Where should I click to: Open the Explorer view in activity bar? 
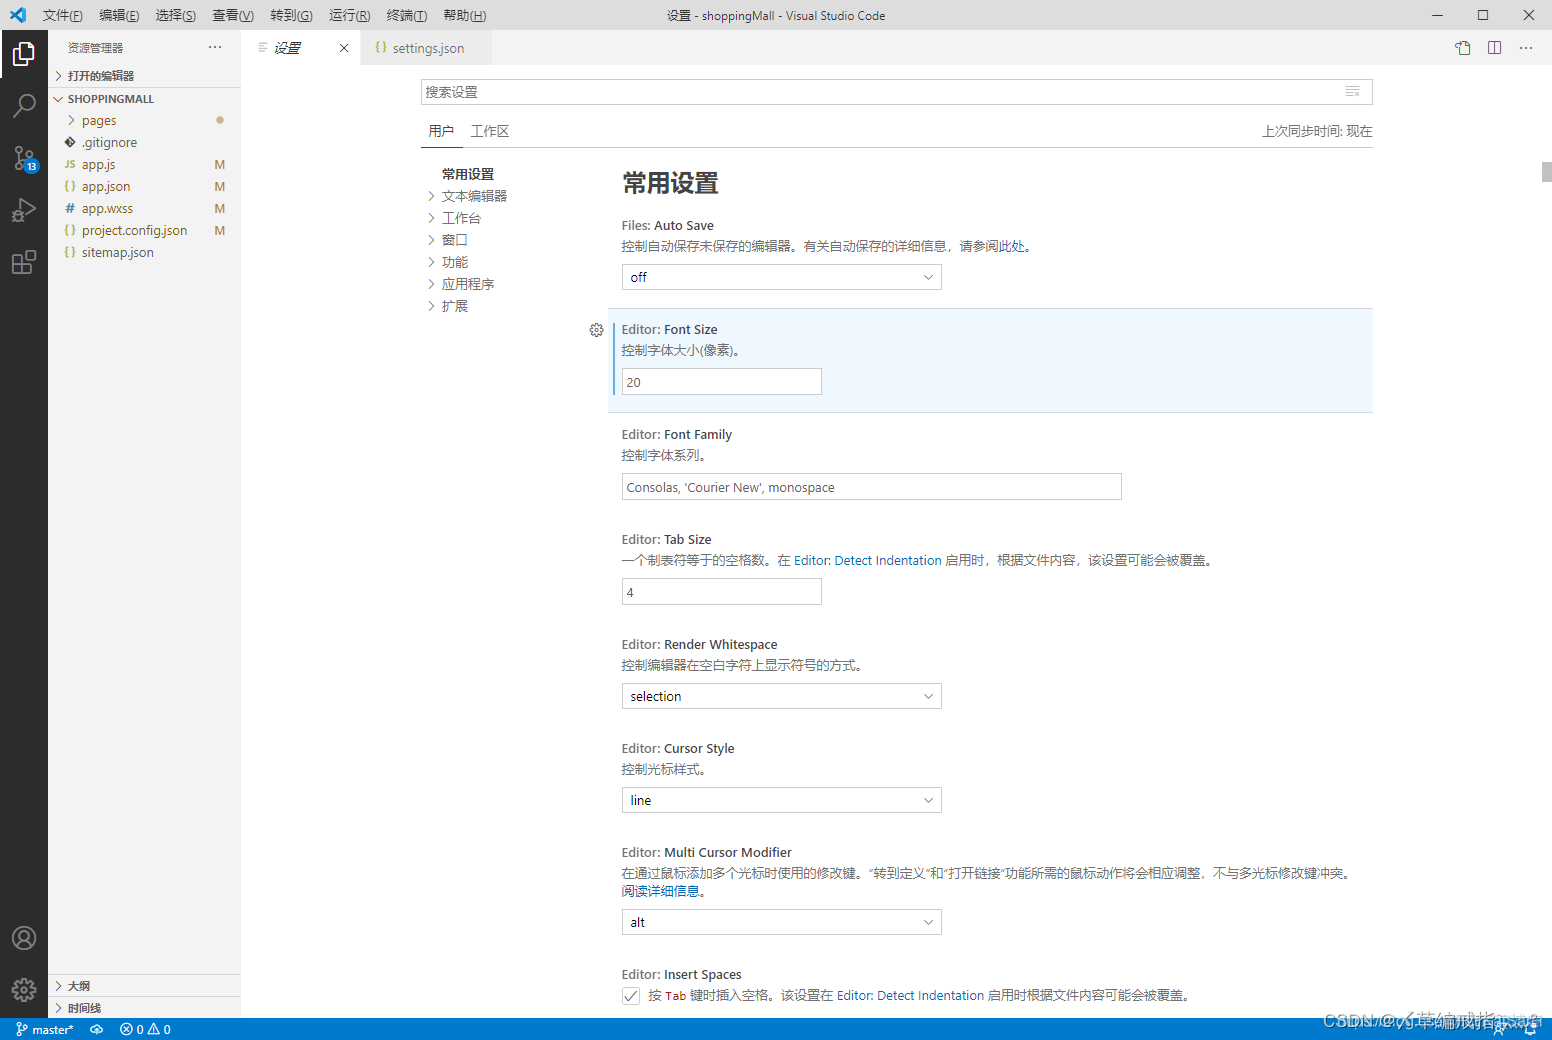[x=24, y=54]
